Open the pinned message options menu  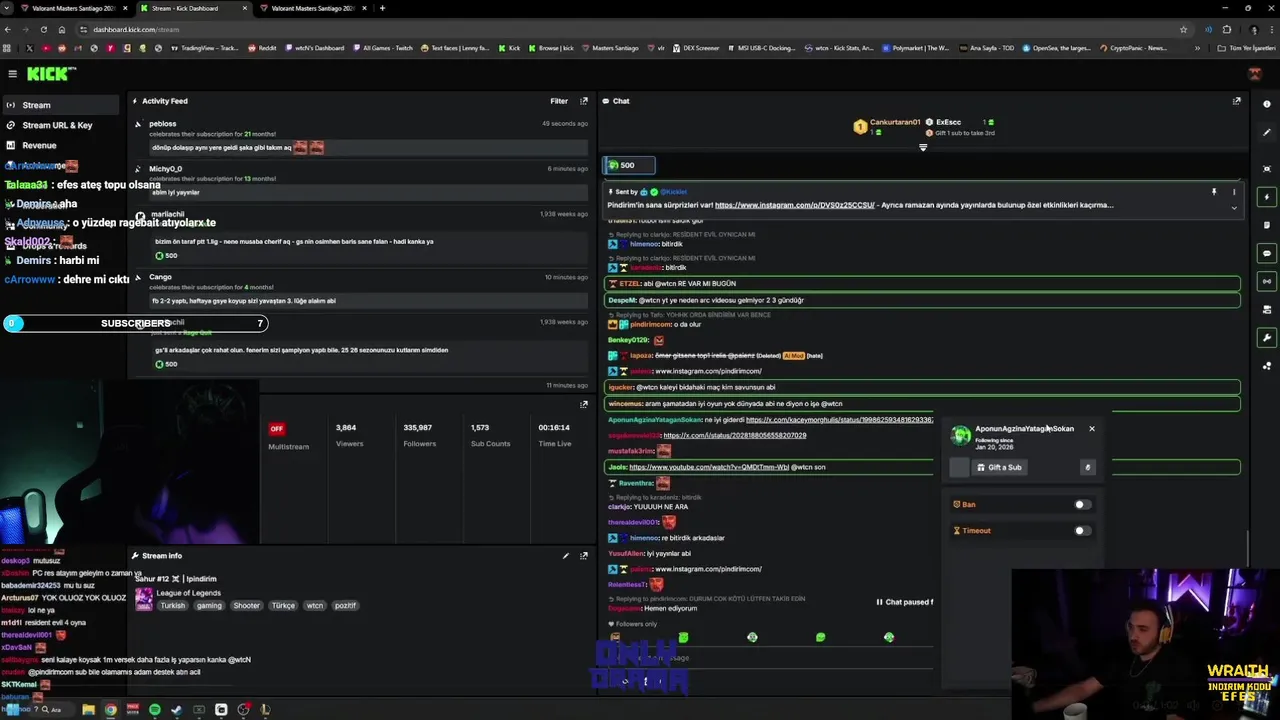click(x=1234, y=192)
